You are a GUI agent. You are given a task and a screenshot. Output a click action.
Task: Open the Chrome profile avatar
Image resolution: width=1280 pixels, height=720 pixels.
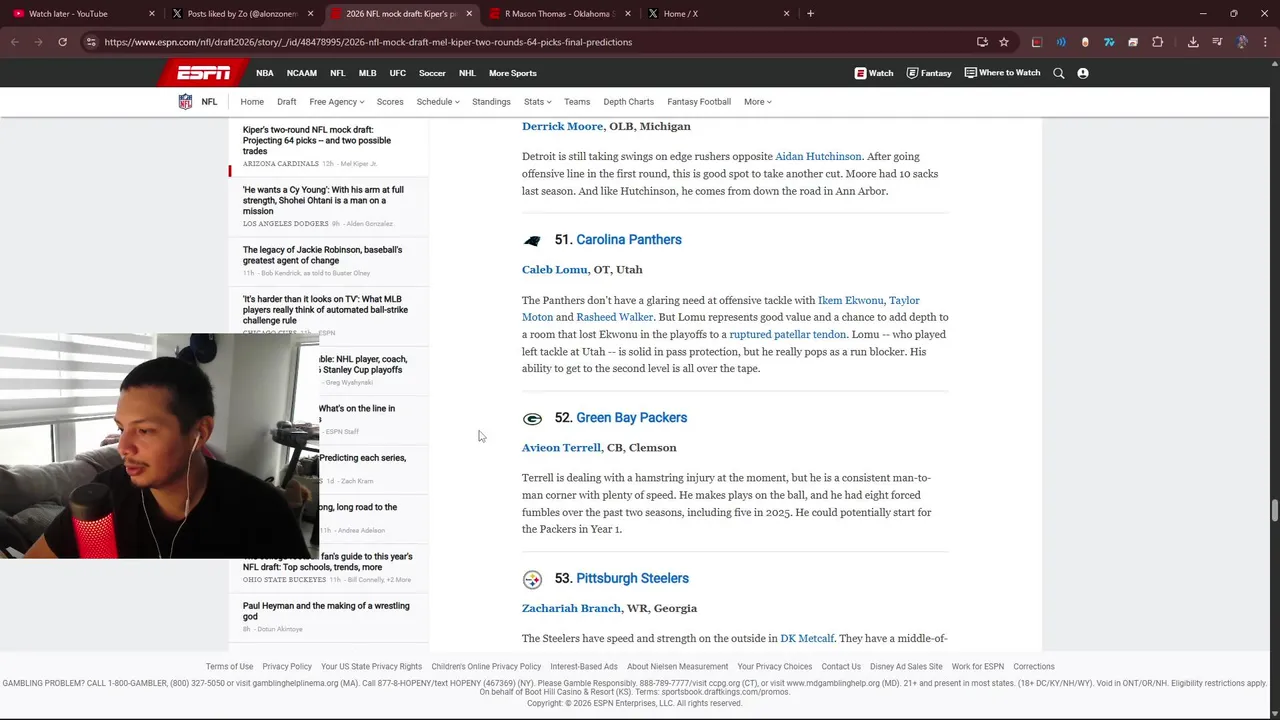(1242, 42)
